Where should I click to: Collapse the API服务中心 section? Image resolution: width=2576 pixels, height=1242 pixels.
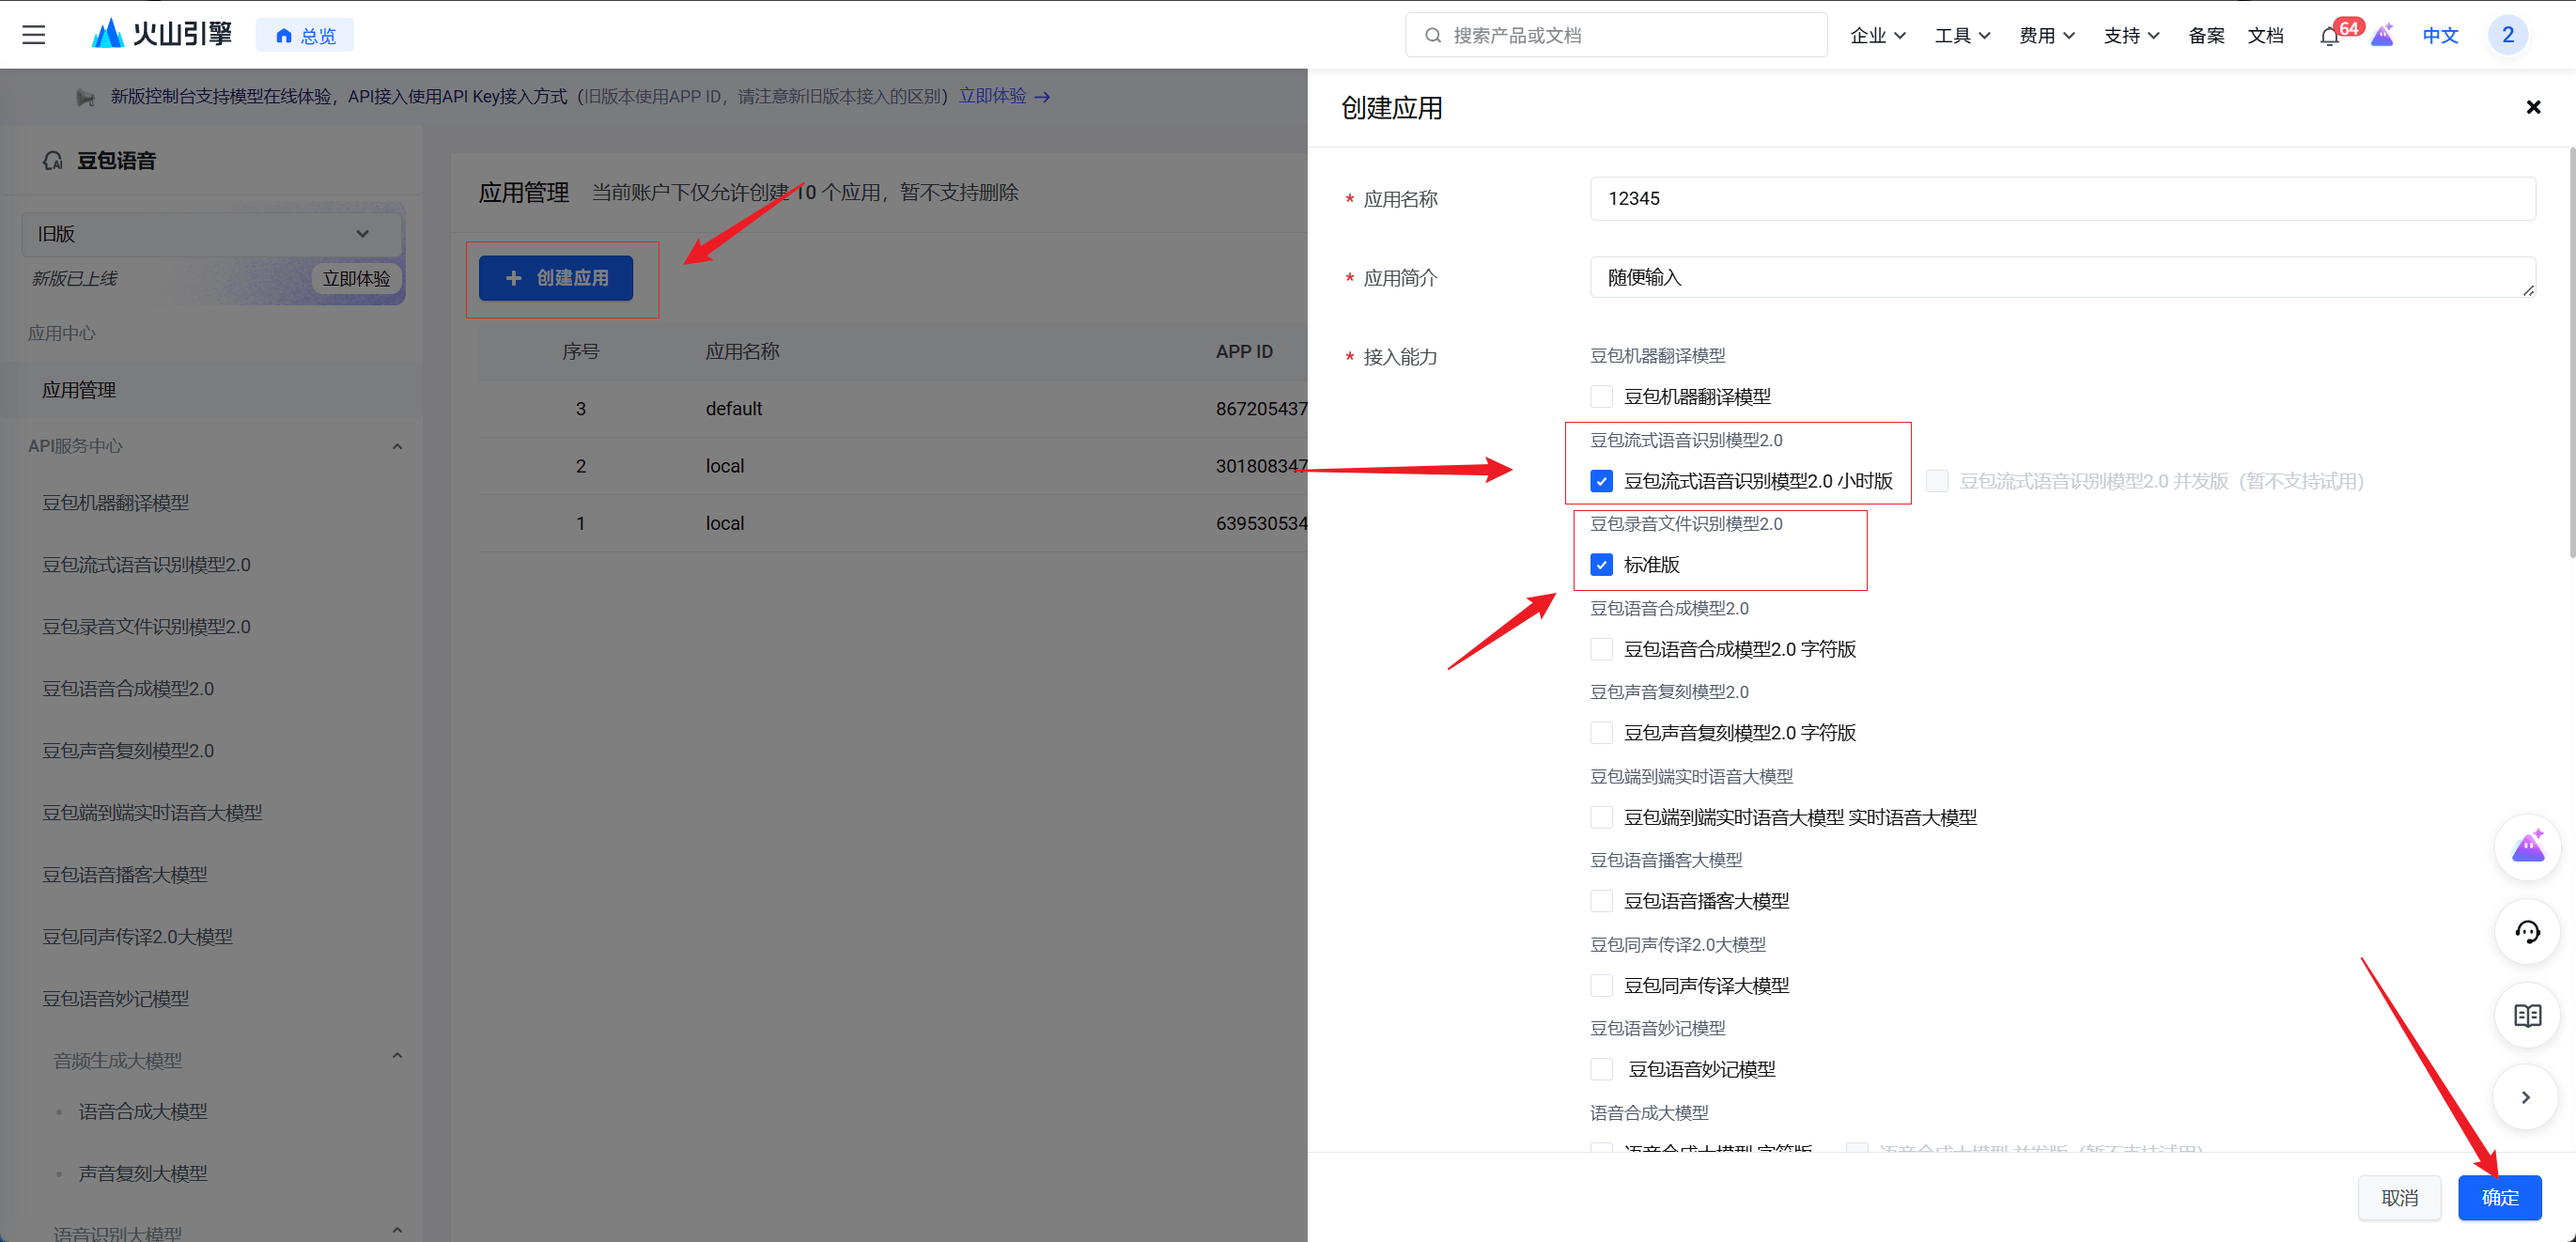397,446
